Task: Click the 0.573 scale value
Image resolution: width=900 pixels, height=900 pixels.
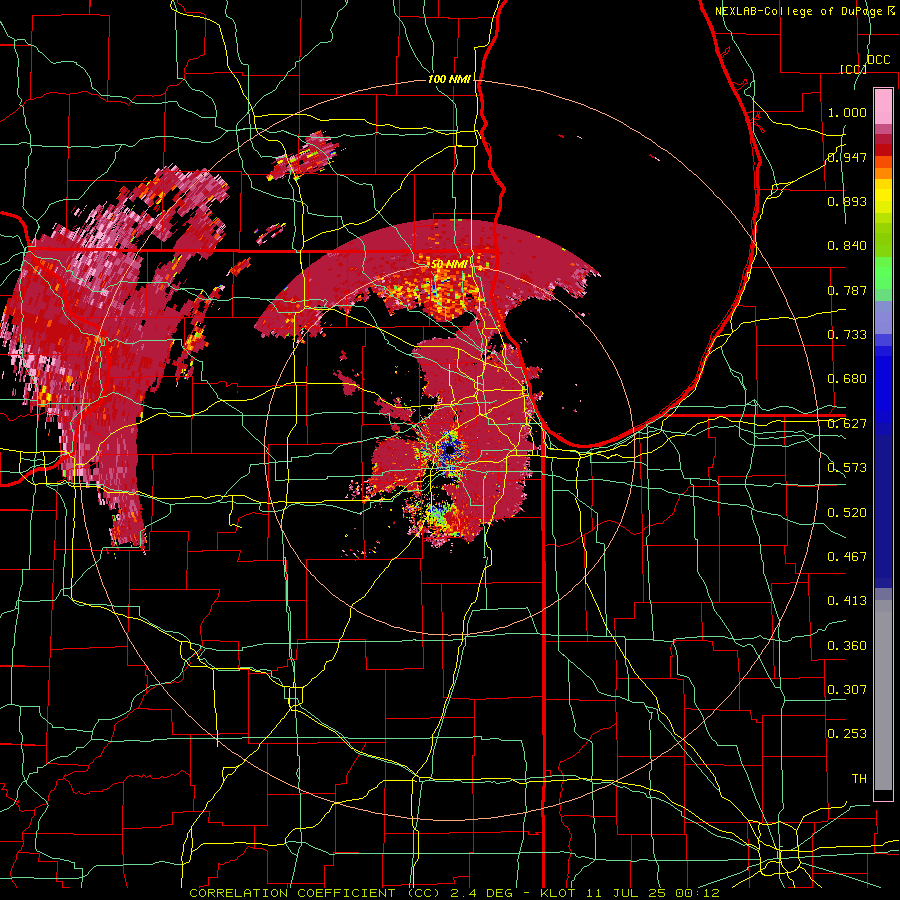Action: pos(847,468)
